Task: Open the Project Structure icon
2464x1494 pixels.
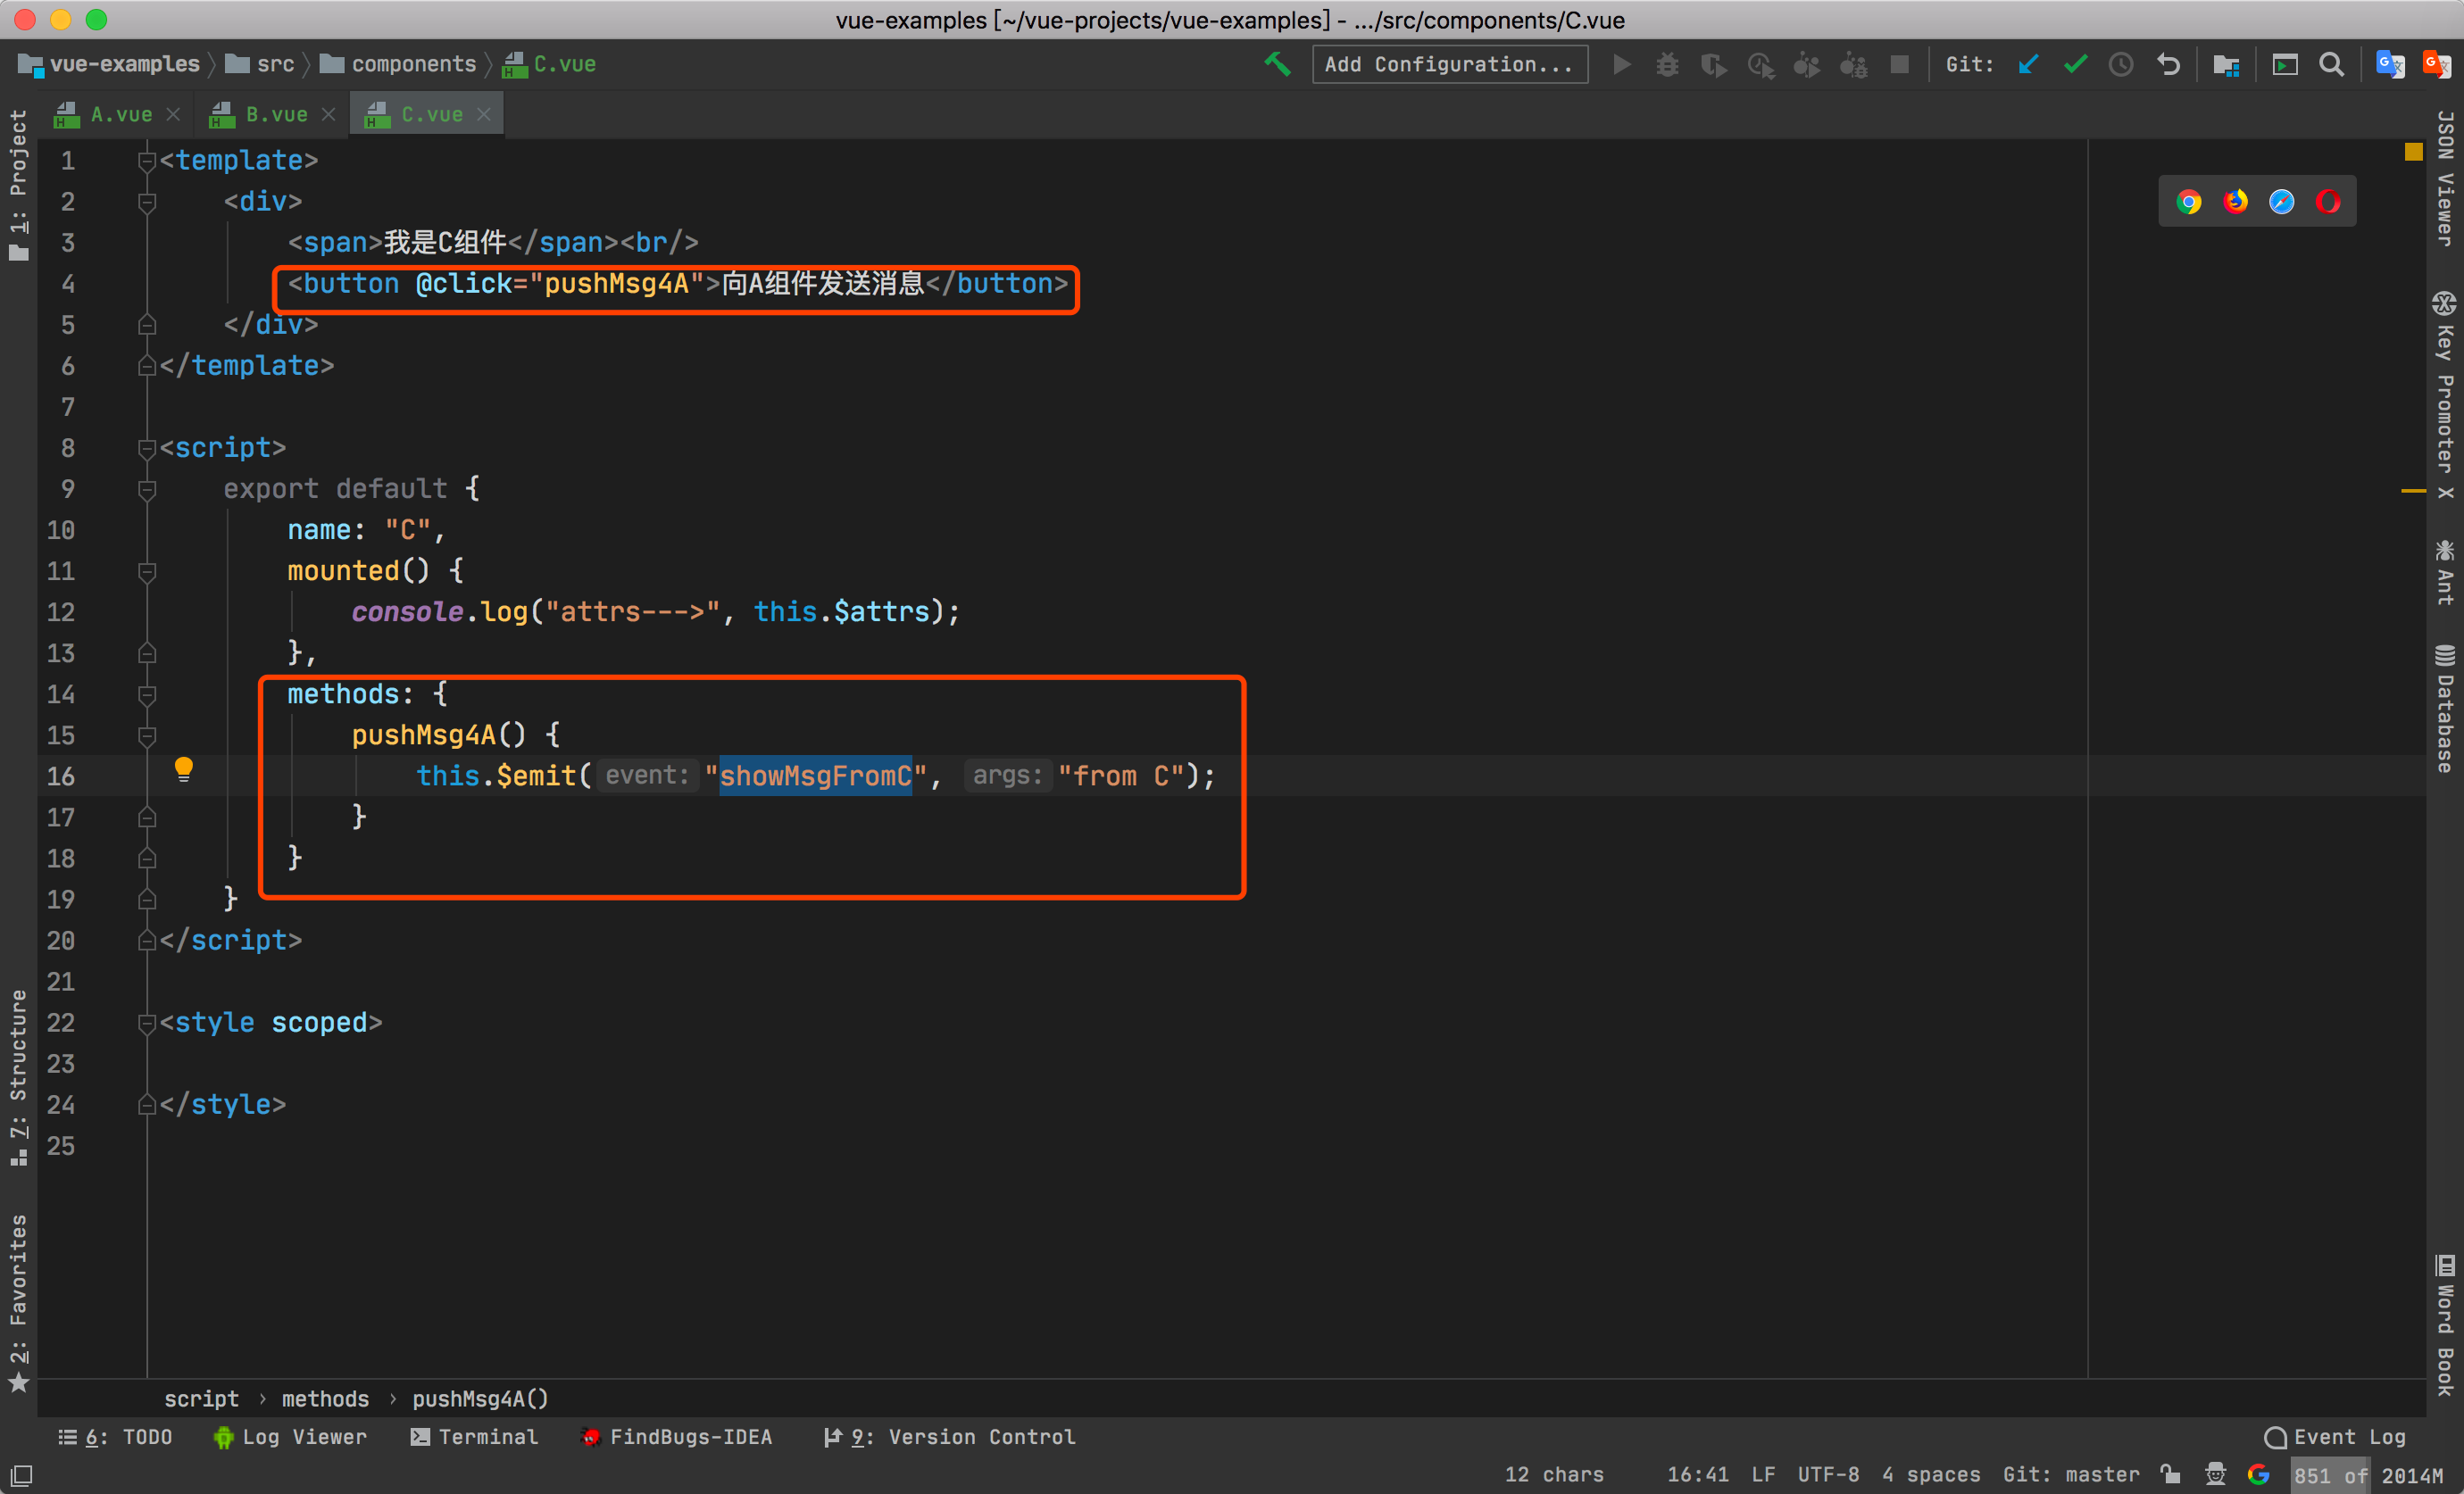Action: 2226,65
